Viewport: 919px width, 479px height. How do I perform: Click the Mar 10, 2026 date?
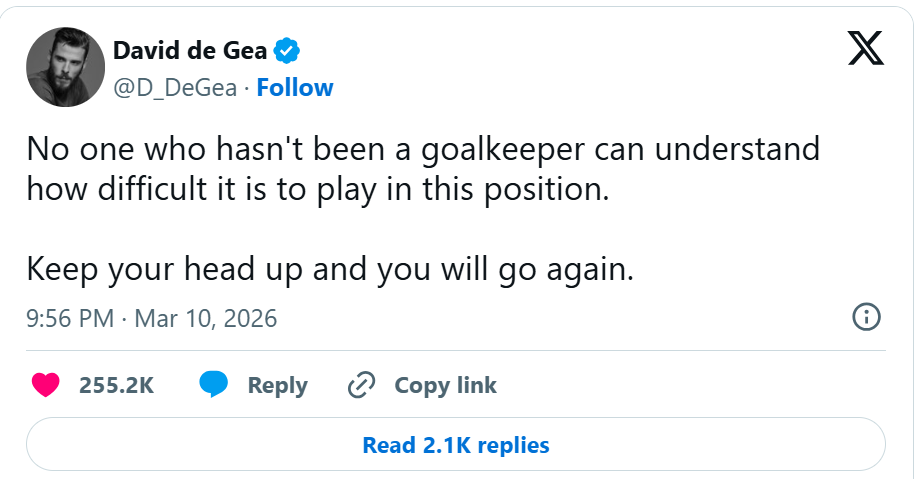point(205,319)
